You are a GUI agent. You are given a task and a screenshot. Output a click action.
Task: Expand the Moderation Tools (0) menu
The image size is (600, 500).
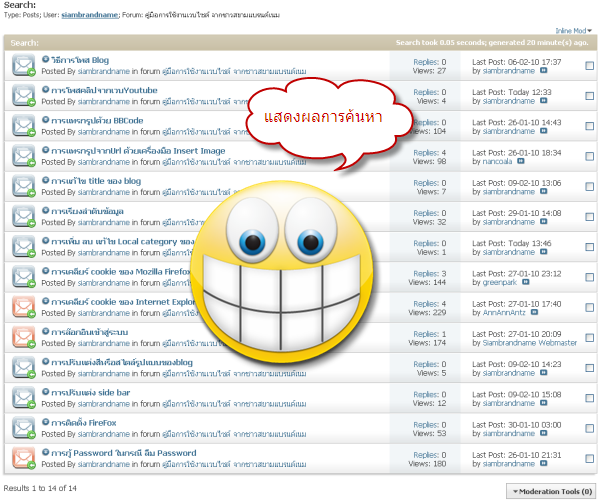[x=552, y=491]
